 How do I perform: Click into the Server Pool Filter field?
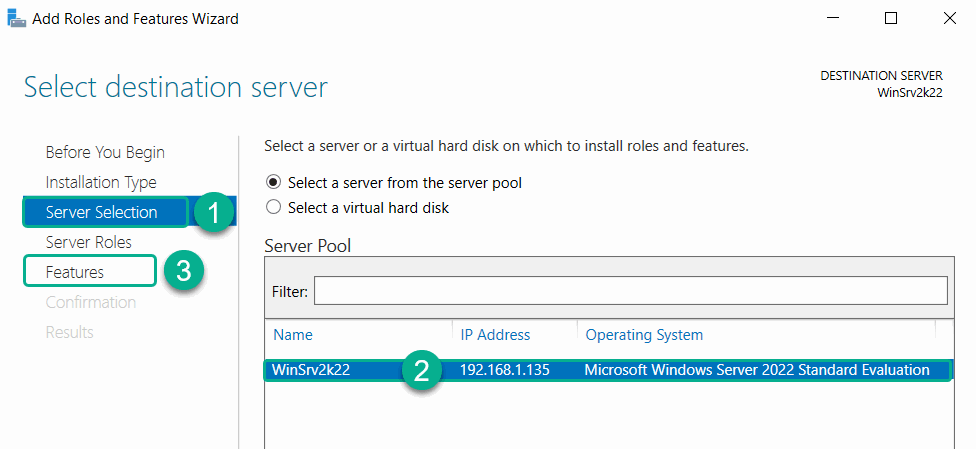pyautogui.click(x=631, y=291)
